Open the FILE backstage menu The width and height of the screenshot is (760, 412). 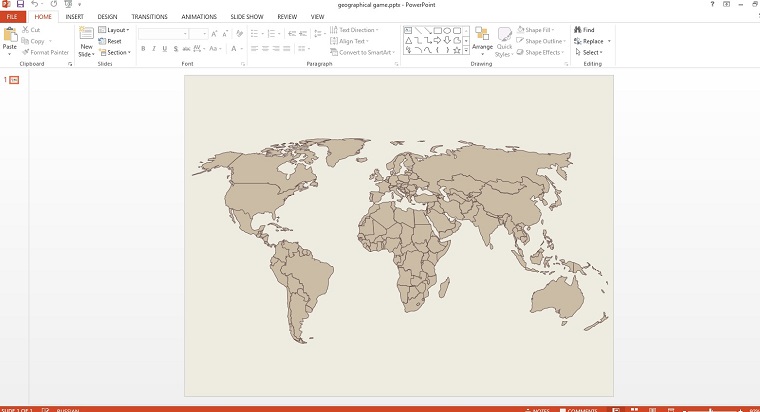(12, 17)
